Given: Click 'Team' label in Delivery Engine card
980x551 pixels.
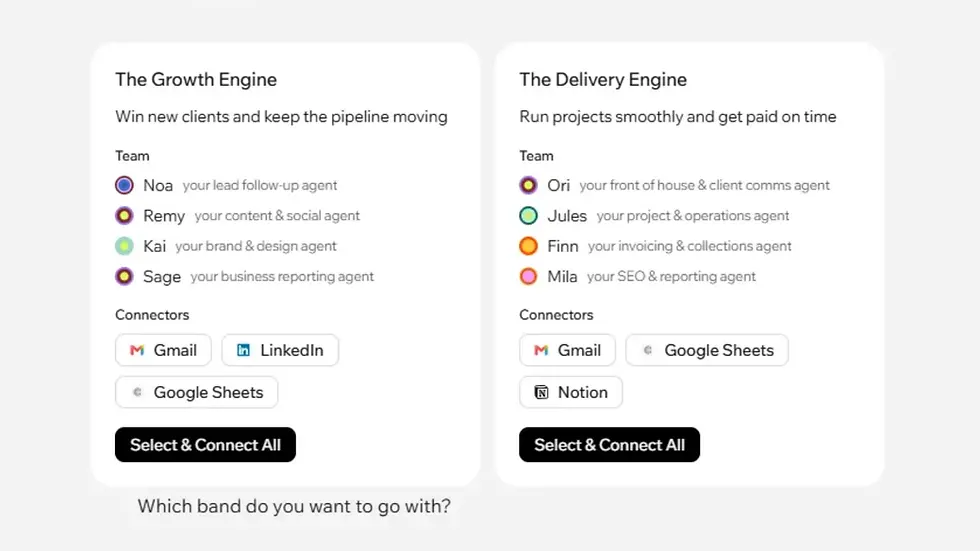Looking at the screenshot, I should point(536,156).
